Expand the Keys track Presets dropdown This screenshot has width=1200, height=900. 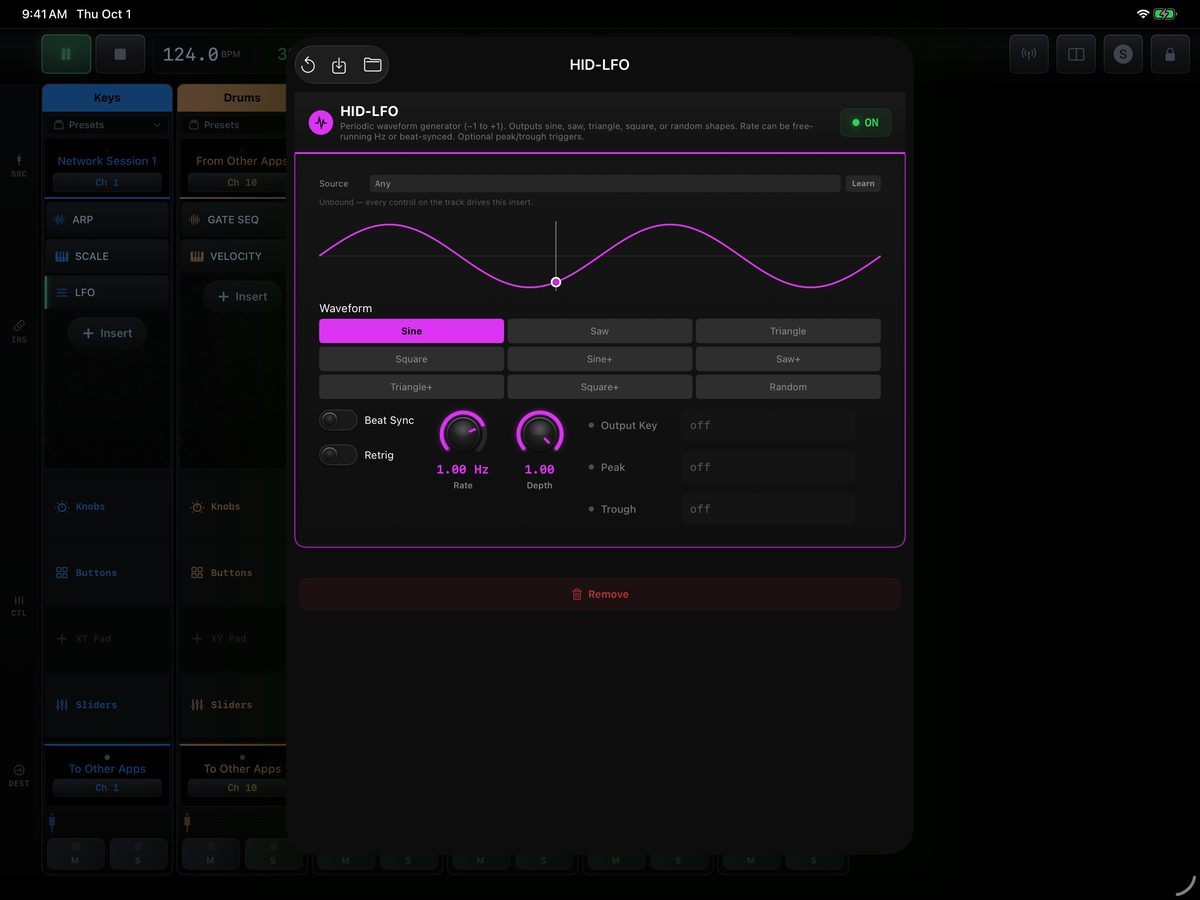point(107,125)
